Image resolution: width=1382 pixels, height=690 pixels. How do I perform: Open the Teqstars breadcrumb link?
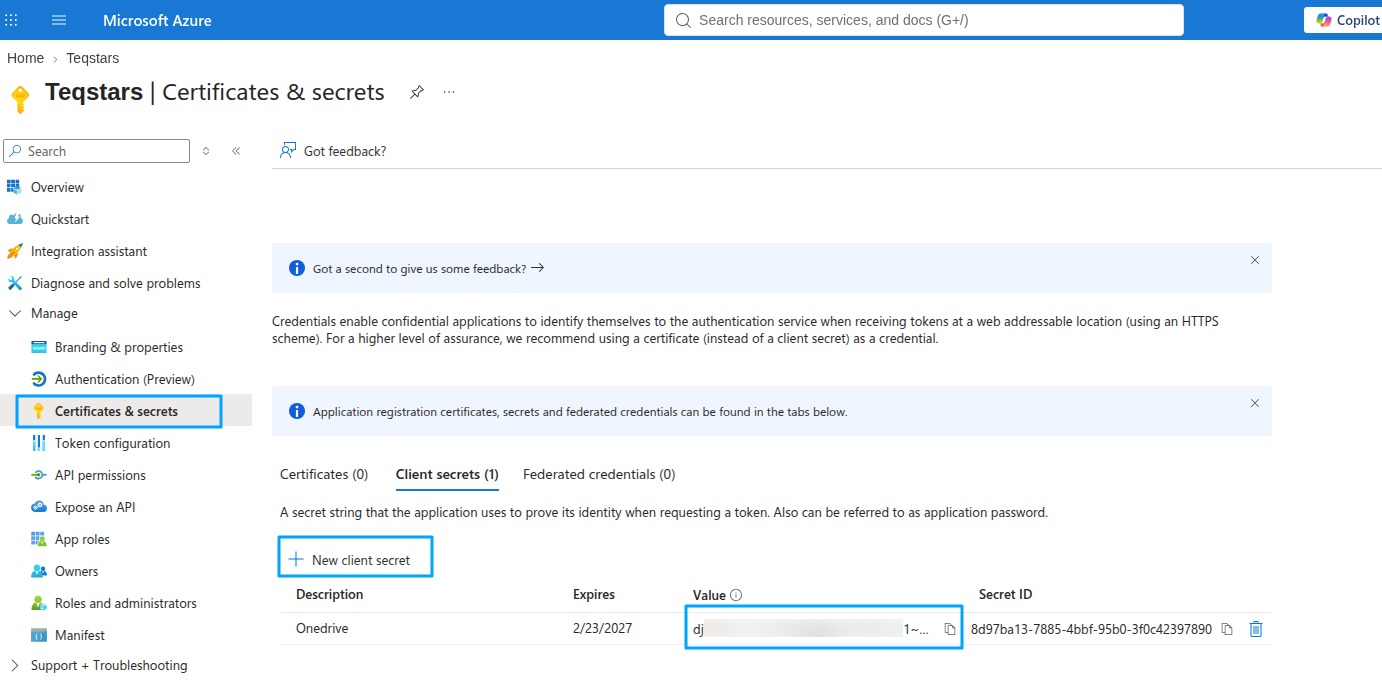point(93,58)
